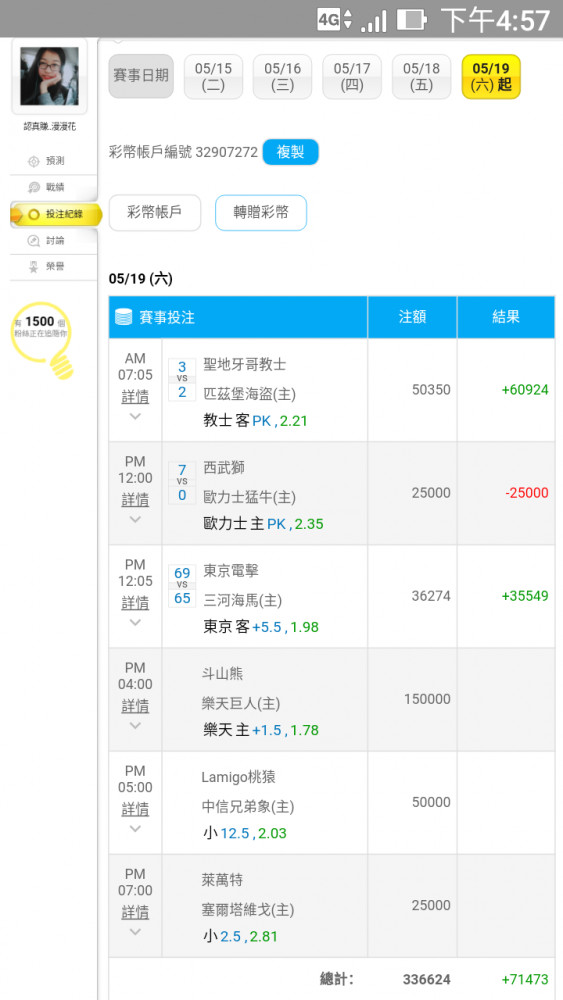The image size is (563, 1000).
Task: Select the 05/15 (二) date tab
Action: (214, 77)
